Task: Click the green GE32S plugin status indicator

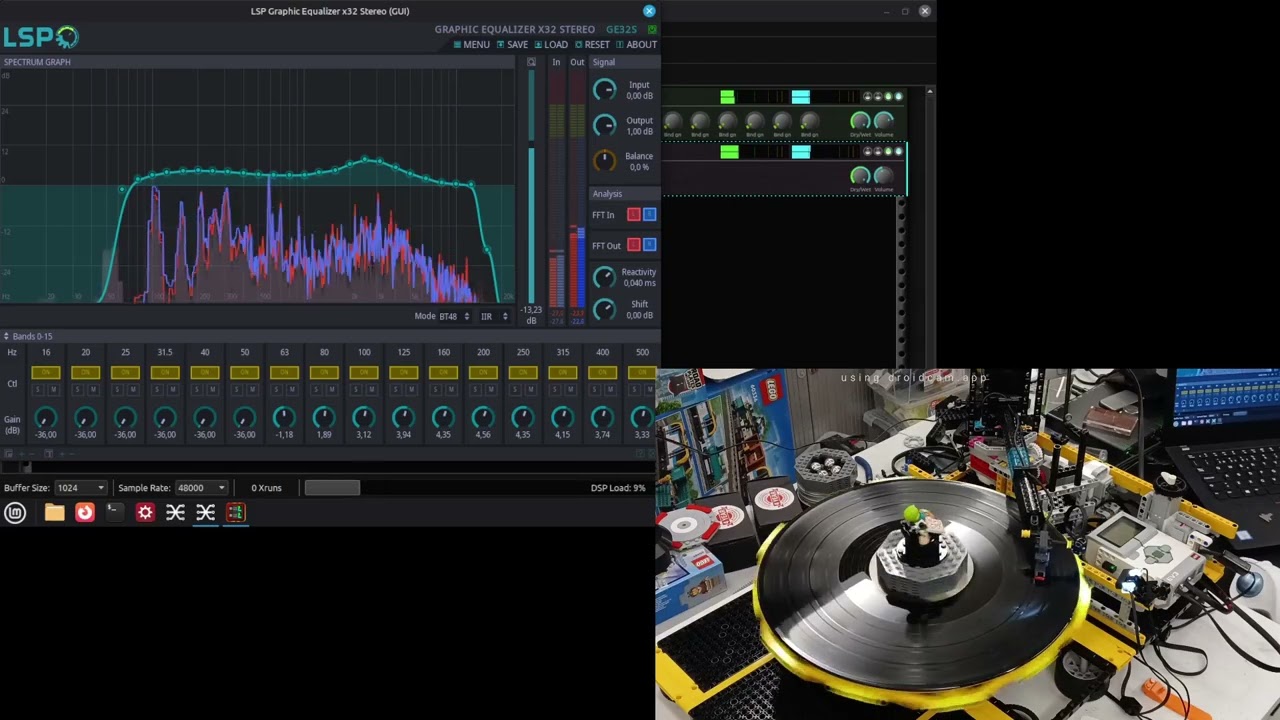Action: pos(653,30)
